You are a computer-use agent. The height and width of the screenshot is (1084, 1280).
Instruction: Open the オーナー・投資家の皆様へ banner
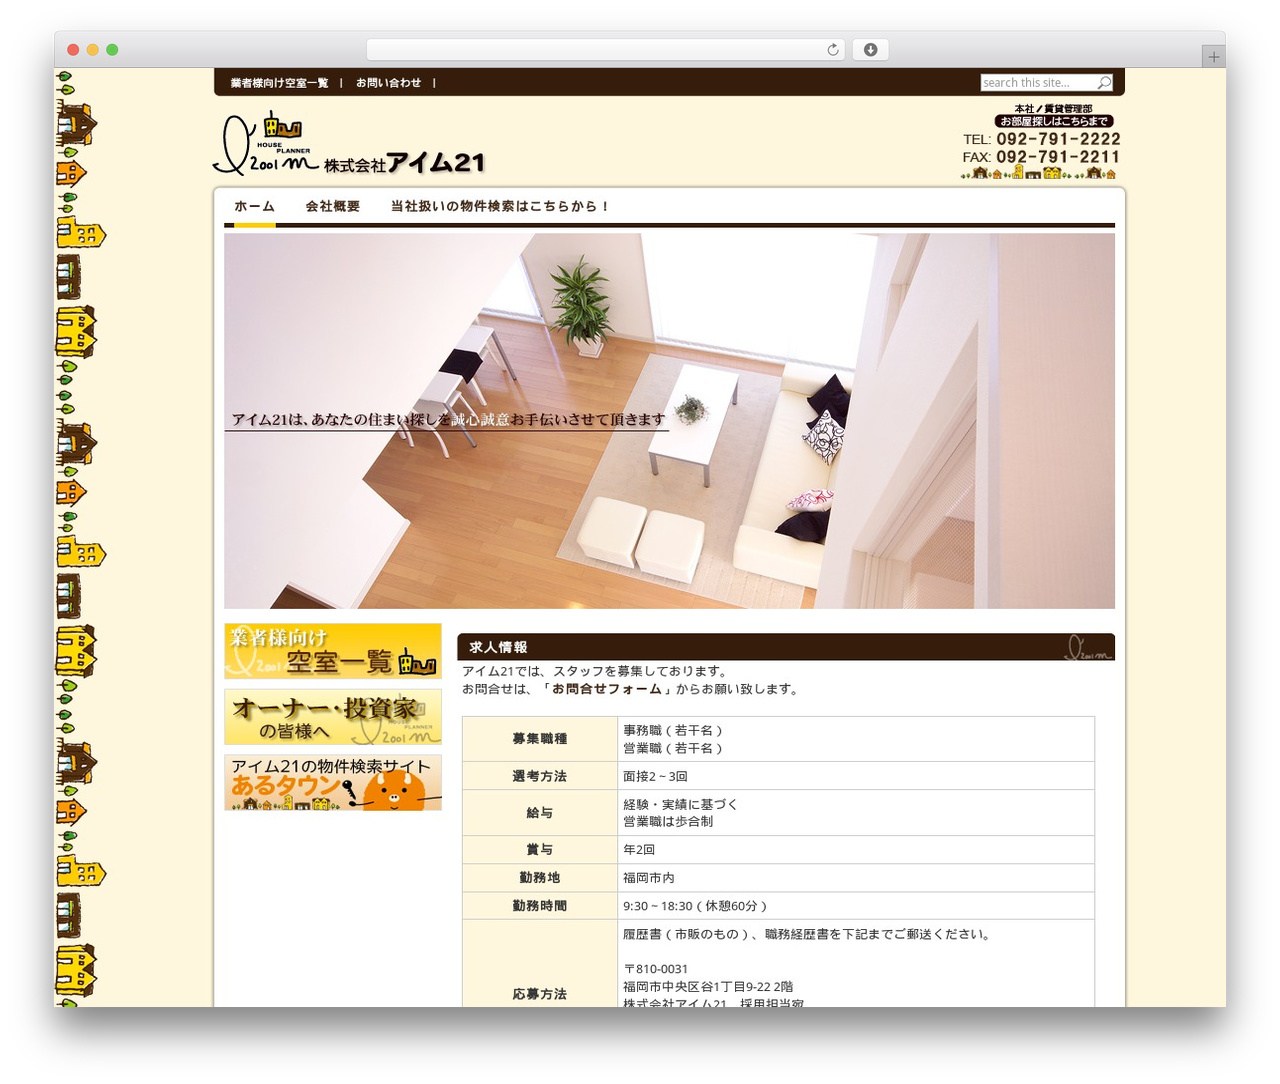tap(333, 717)
